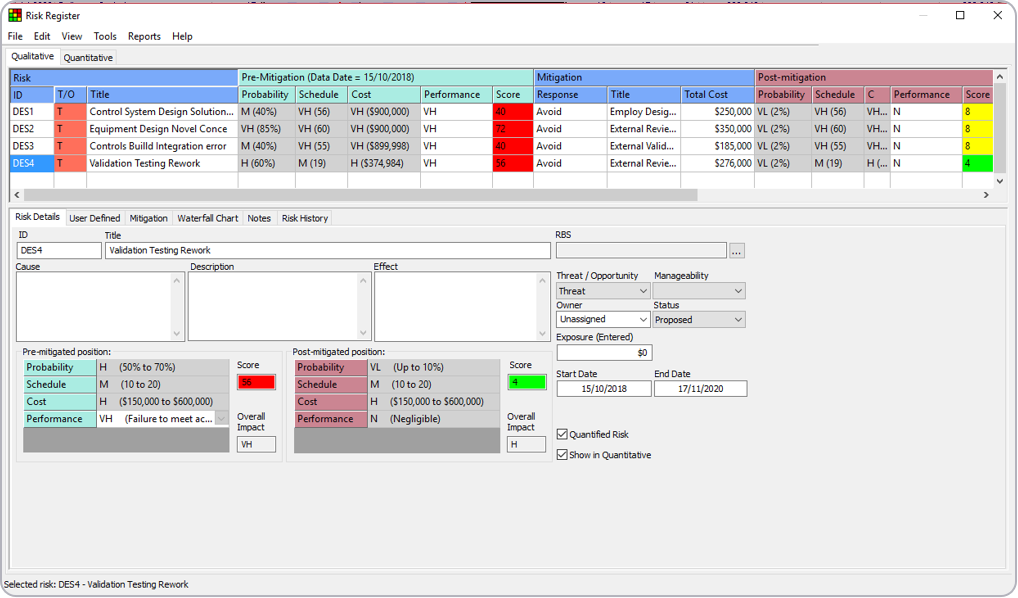Open the File menu
This screenshot has height=598, width=1018.
pyautogui.click(x=15, y=36)
